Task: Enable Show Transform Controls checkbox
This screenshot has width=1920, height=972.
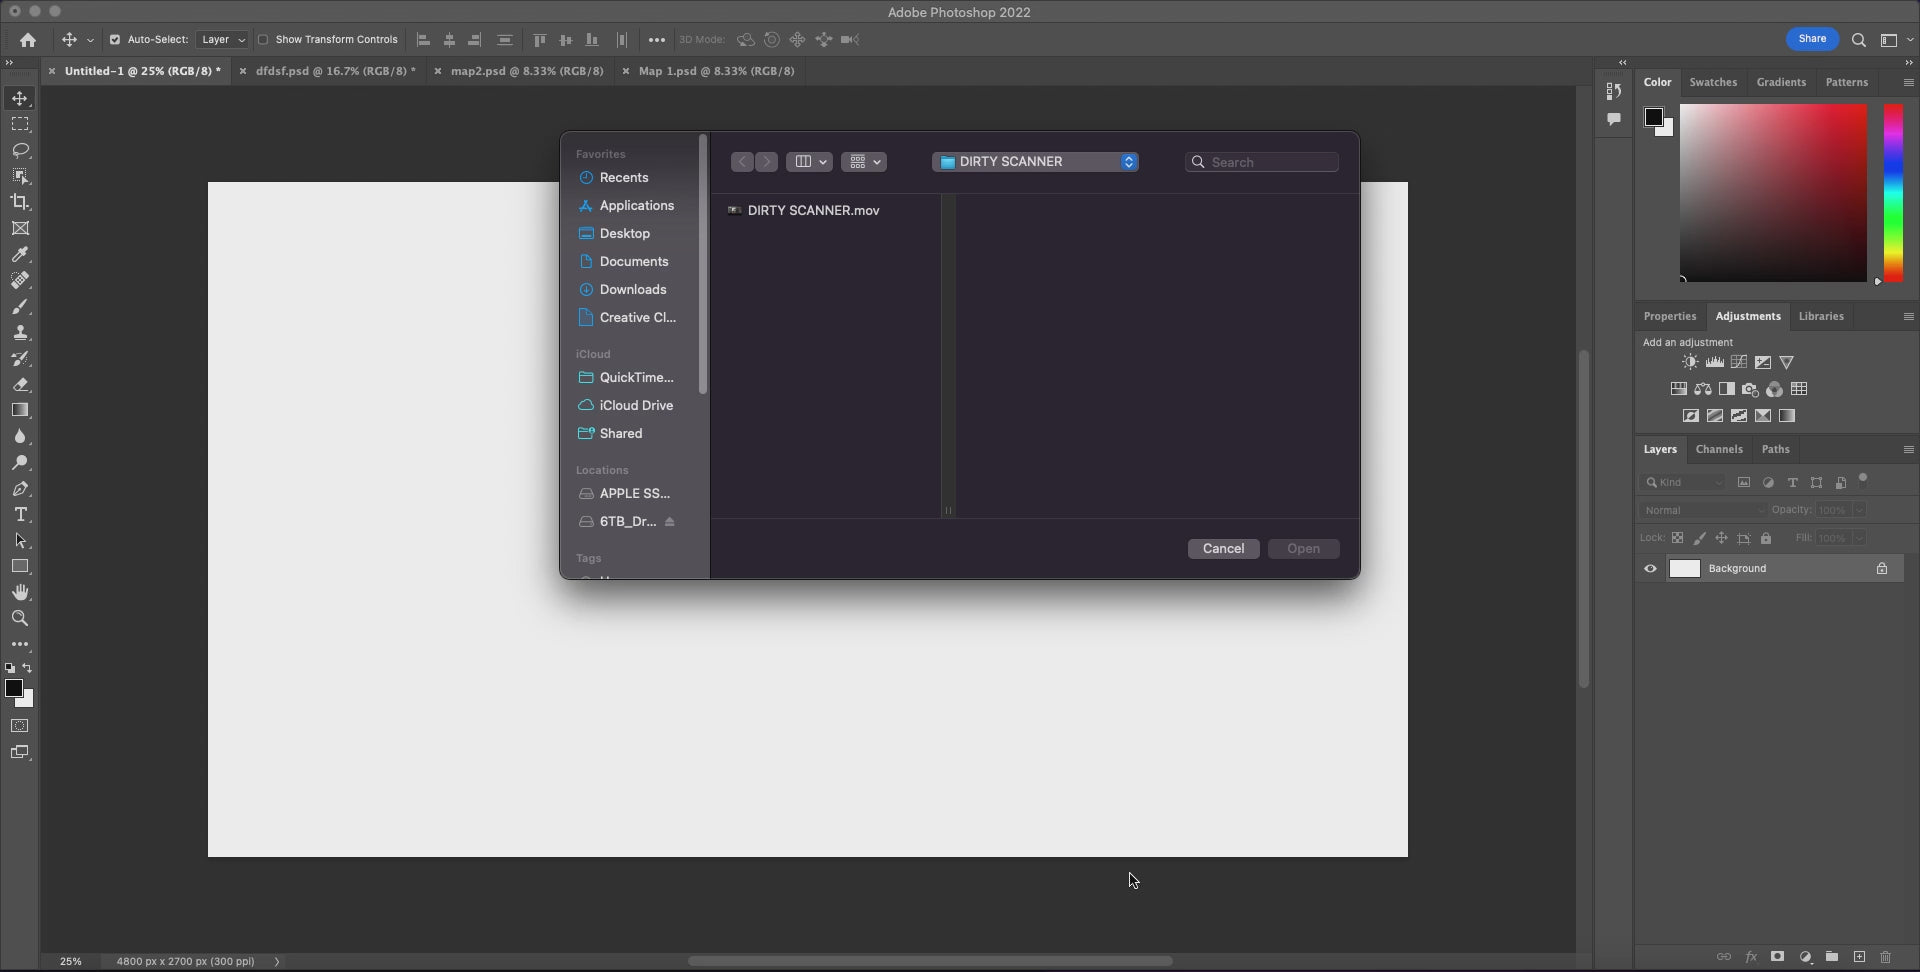Action: coord(263,40)
